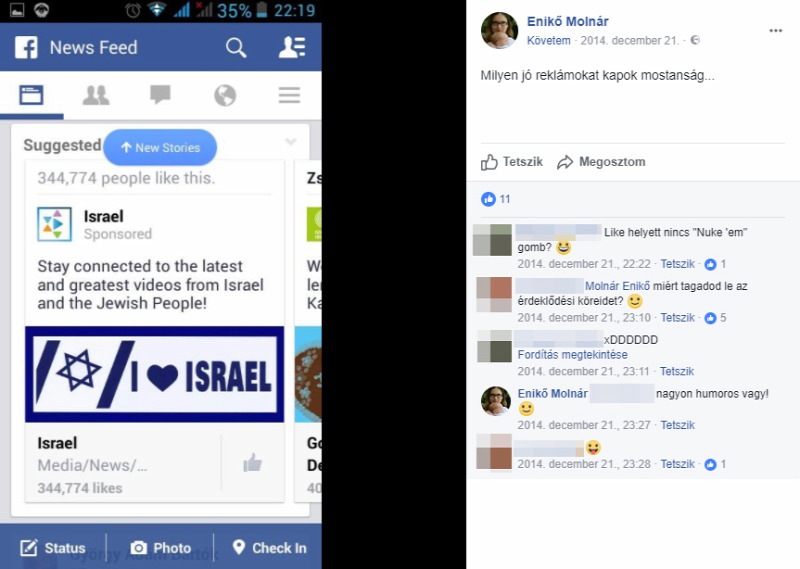Like the Israel page with thumbs-up icon
Viewport: 800px width, 569px height.
coord(253,463)
